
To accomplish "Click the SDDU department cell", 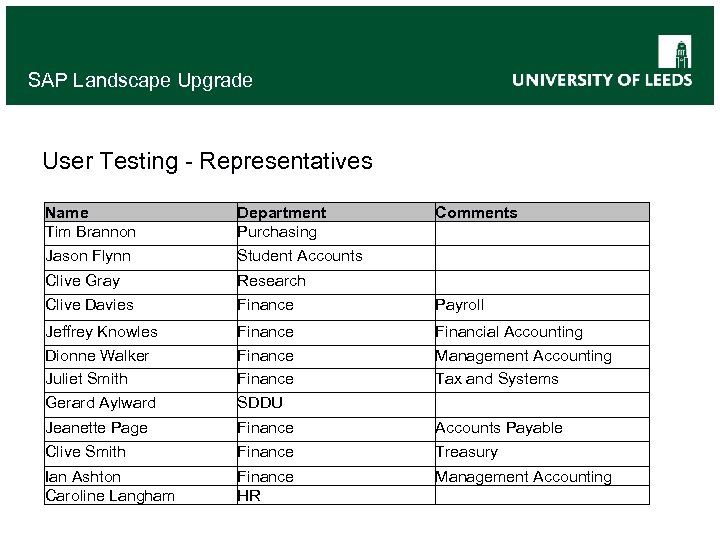I will point(259,403).
